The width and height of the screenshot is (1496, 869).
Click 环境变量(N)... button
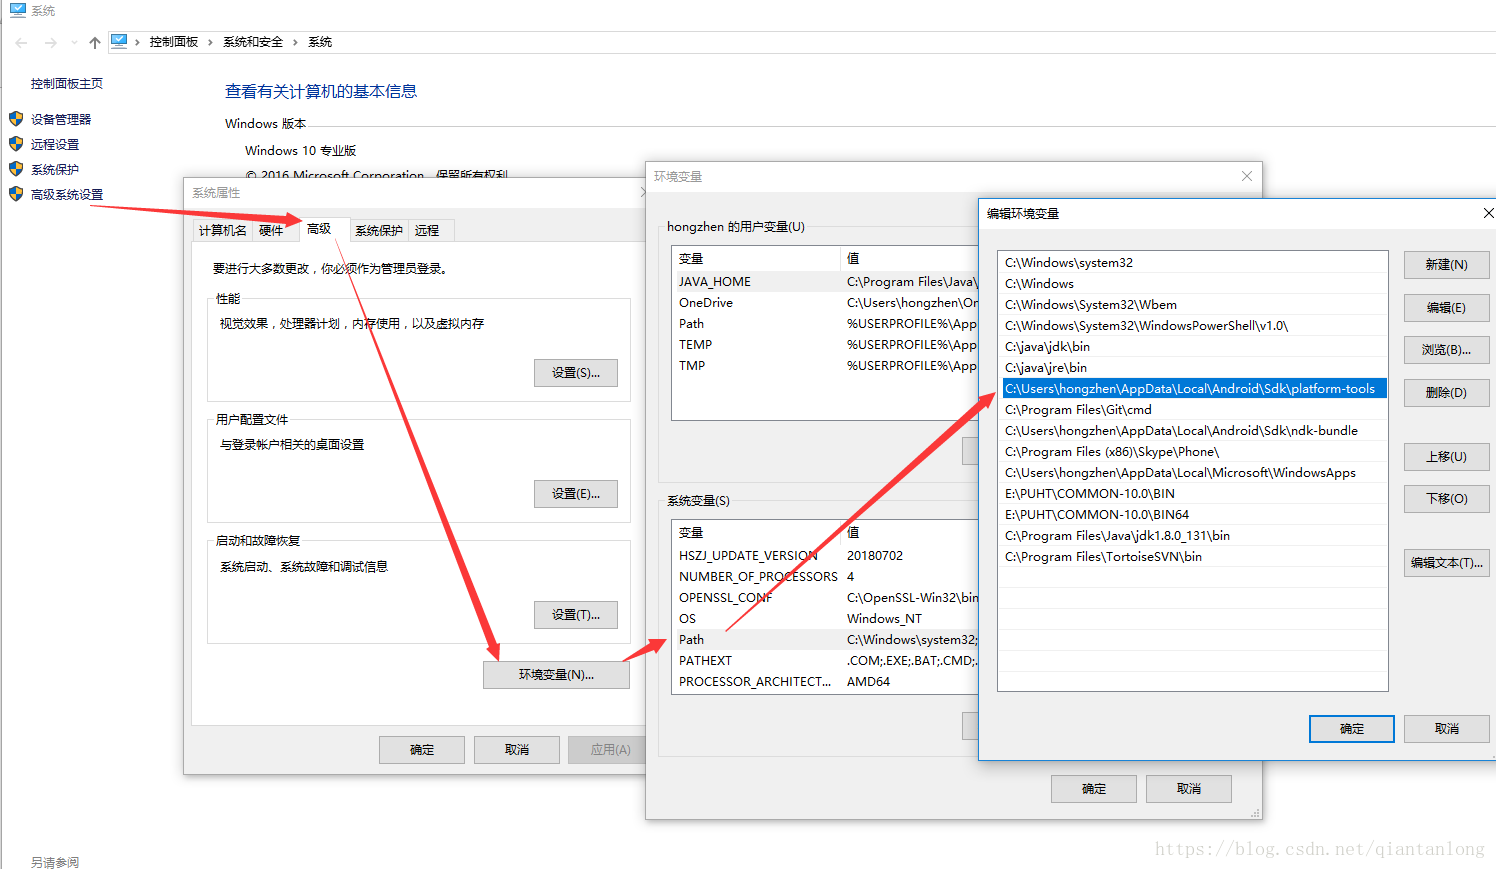pyautogui.click(x=556, y=675)
